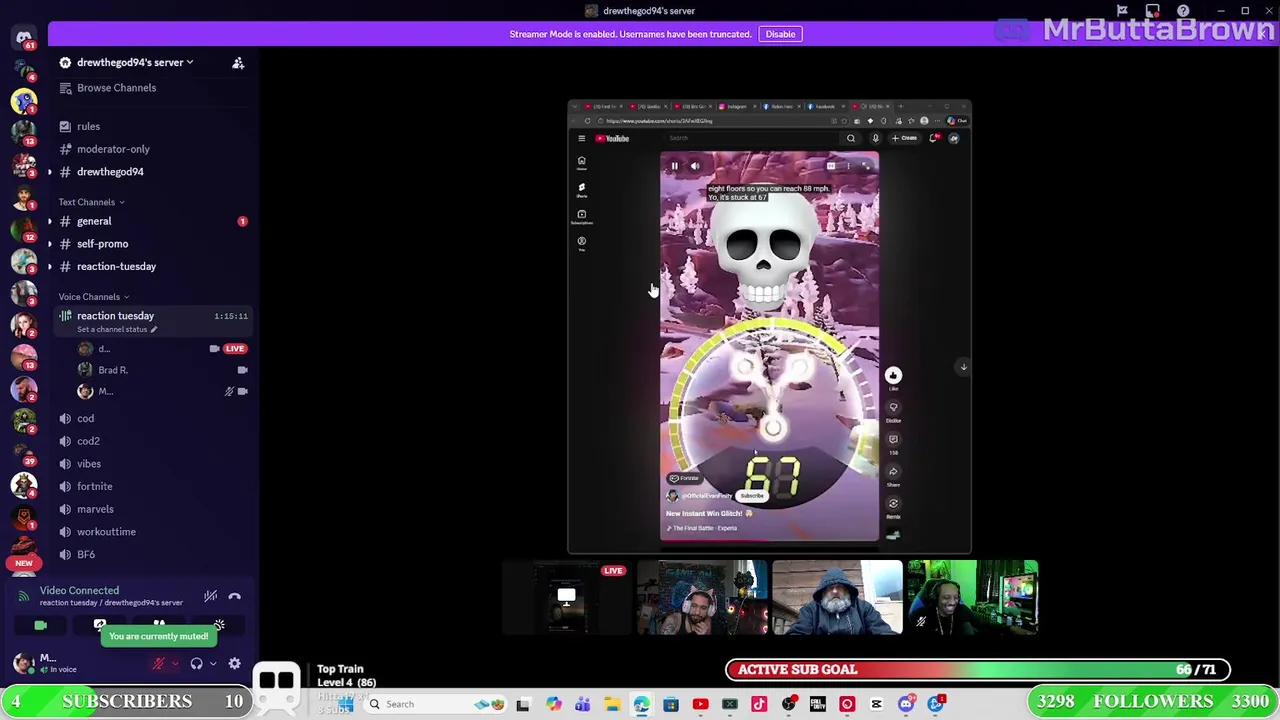
Task: Open YouTube hamburger menu in stream
Action: click(581, 139)
